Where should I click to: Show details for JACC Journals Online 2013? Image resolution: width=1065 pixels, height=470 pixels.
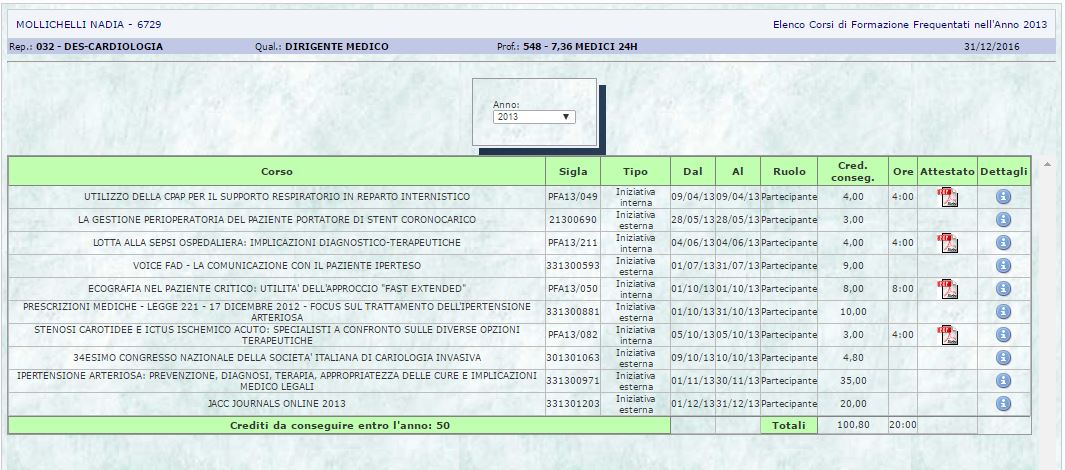pos(1003,404)
